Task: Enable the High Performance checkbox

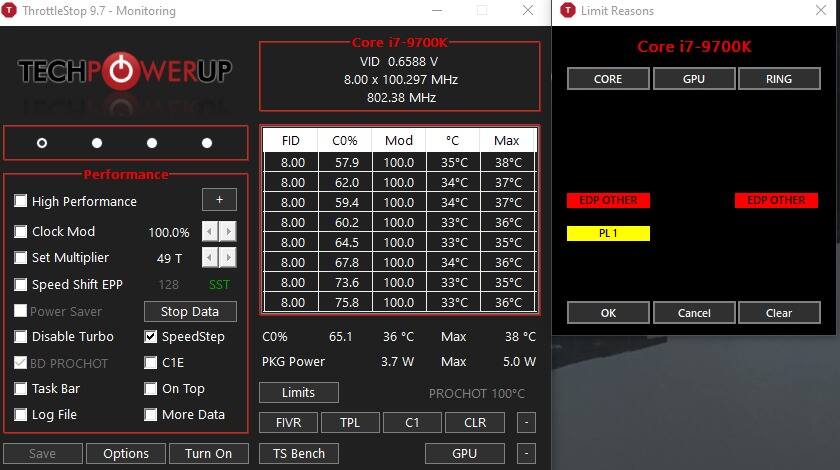Action: click(x=20, y=201)
